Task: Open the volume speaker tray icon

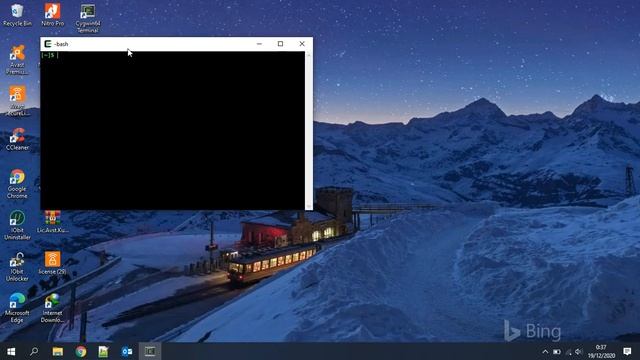Action: [x=578, y=352]
